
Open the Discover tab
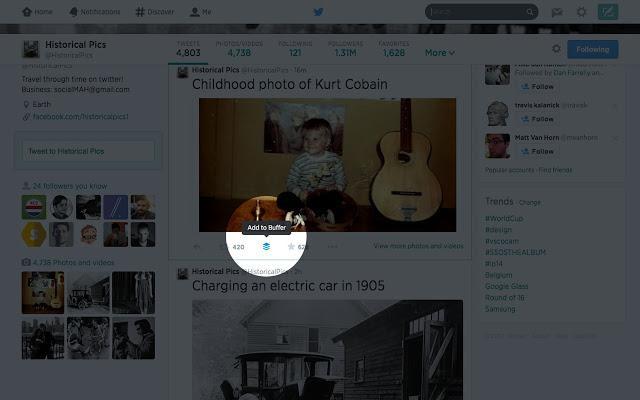[x=155, y=12]
